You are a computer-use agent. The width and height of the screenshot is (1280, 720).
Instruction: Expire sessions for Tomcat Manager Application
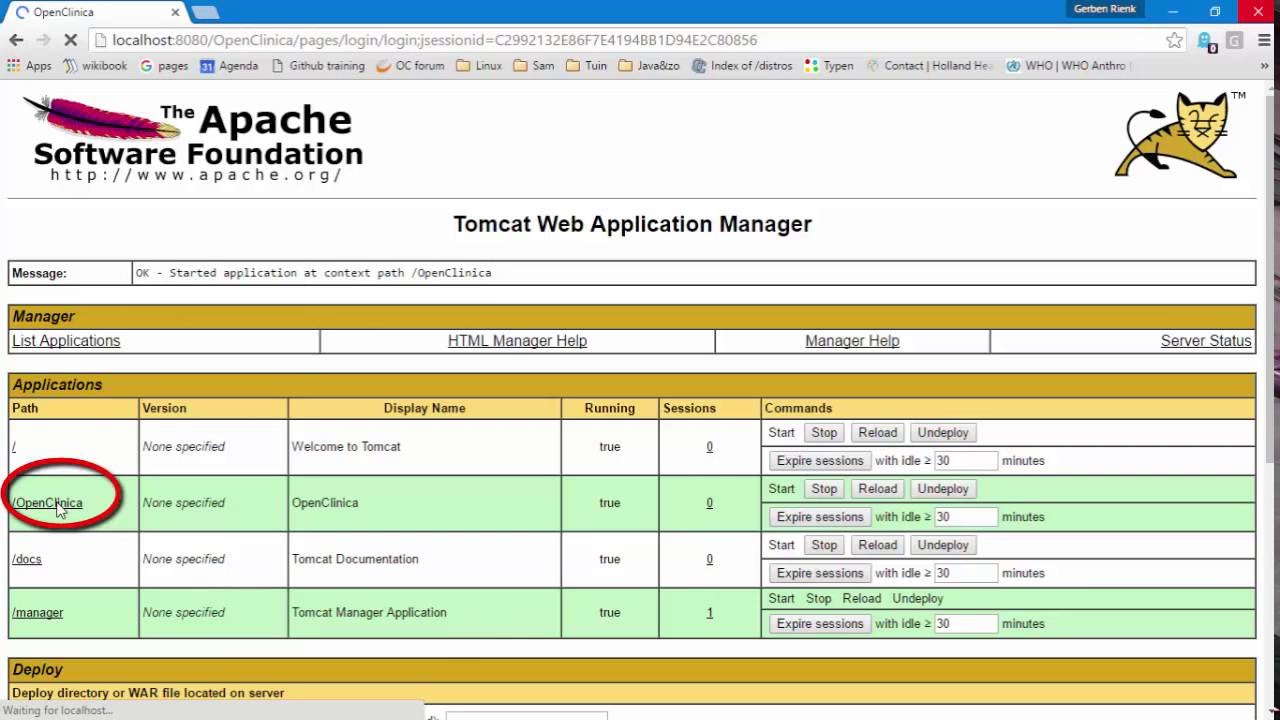click(819, 624)
